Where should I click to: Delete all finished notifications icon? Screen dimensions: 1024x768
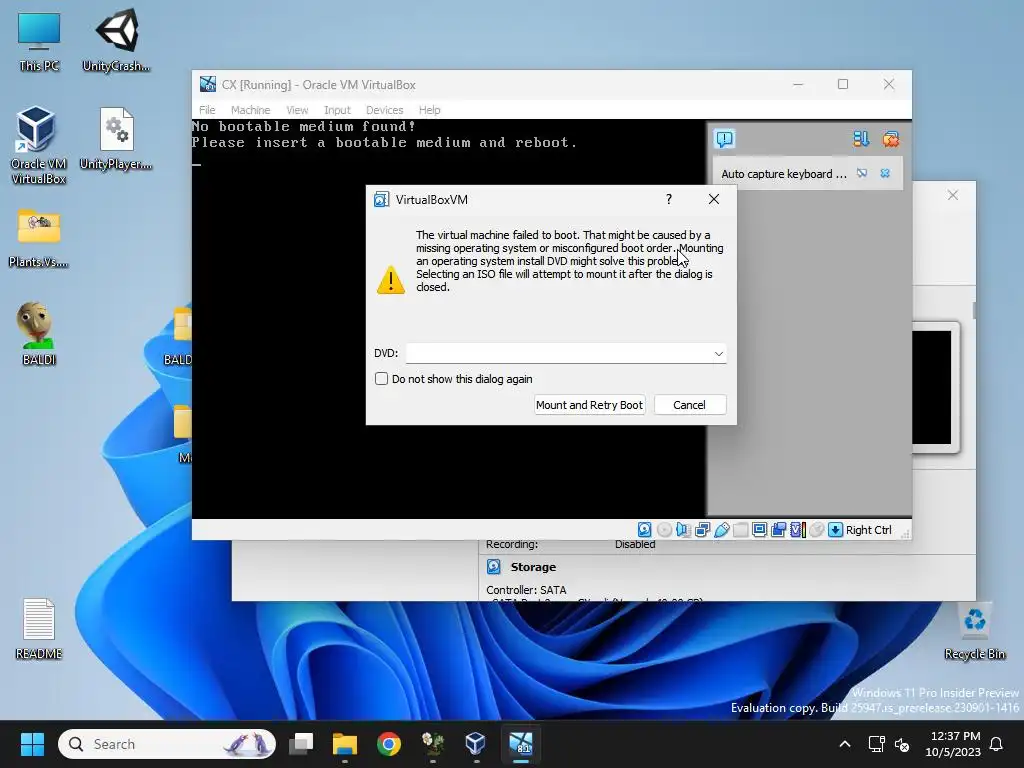tap(891, 138)
